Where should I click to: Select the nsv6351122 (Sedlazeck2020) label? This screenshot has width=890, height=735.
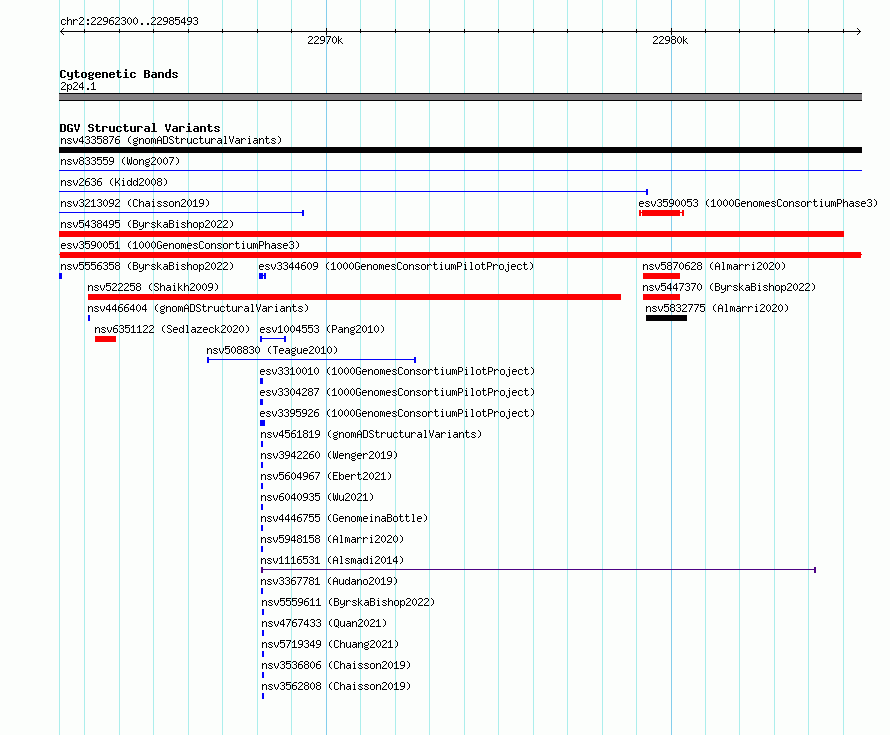click(172, 329)
